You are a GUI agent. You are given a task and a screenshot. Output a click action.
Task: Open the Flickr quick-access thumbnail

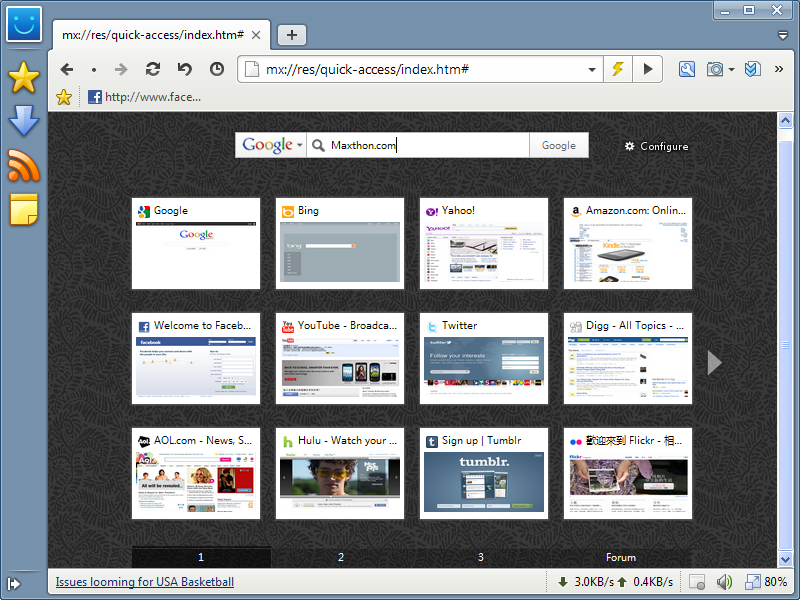coord(628,473)
